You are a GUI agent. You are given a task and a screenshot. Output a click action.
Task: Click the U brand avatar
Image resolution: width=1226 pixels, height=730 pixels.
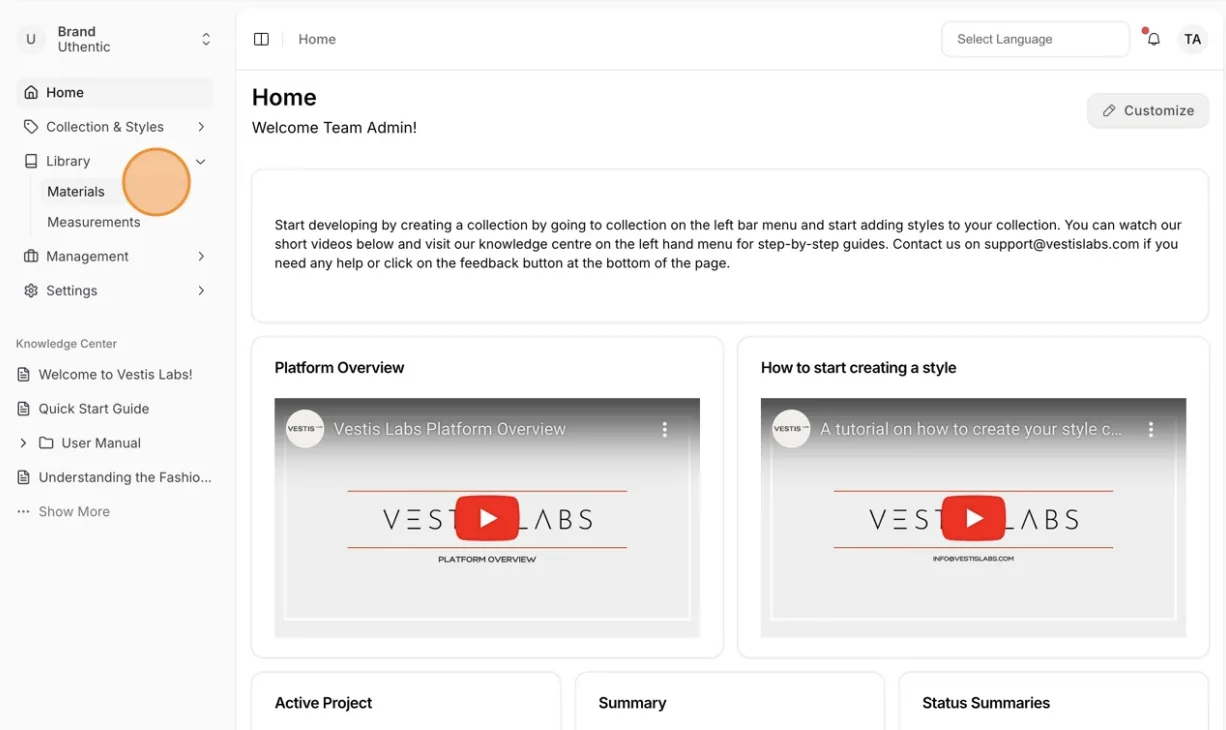pyautogui.click(x=31, y=39)
